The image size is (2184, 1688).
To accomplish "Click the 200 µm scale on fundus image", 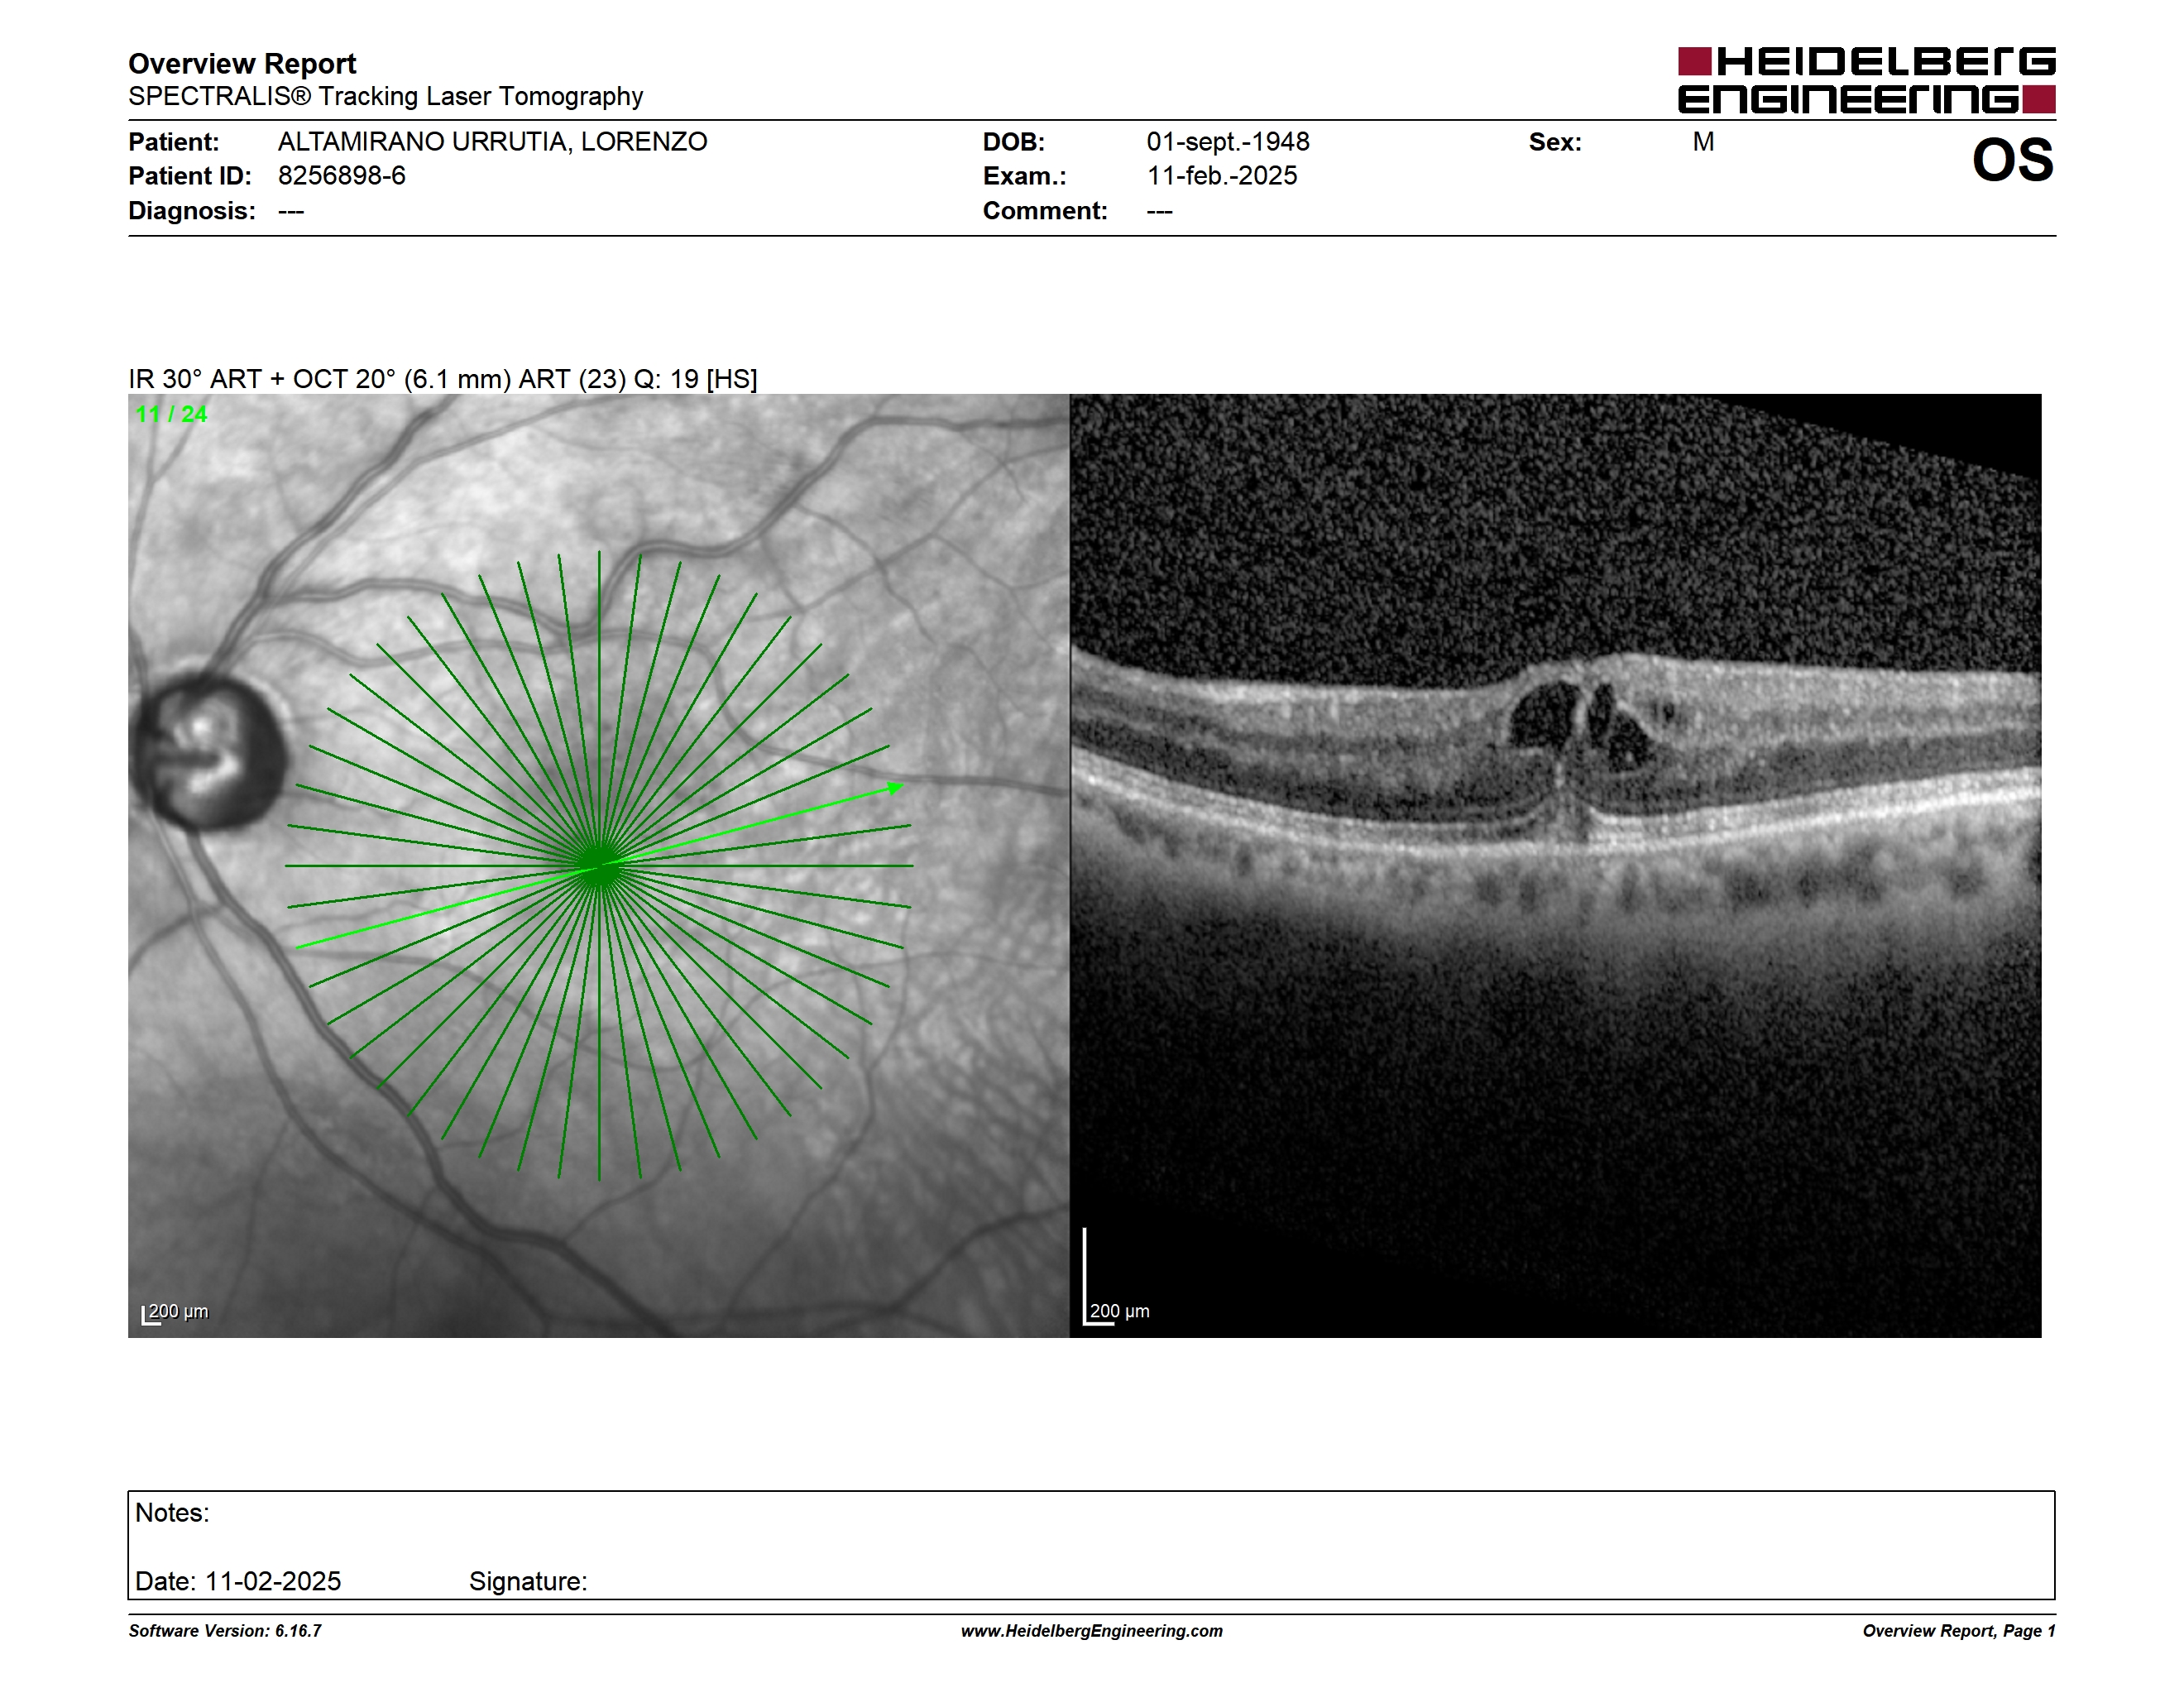I will click(175, 1313).
